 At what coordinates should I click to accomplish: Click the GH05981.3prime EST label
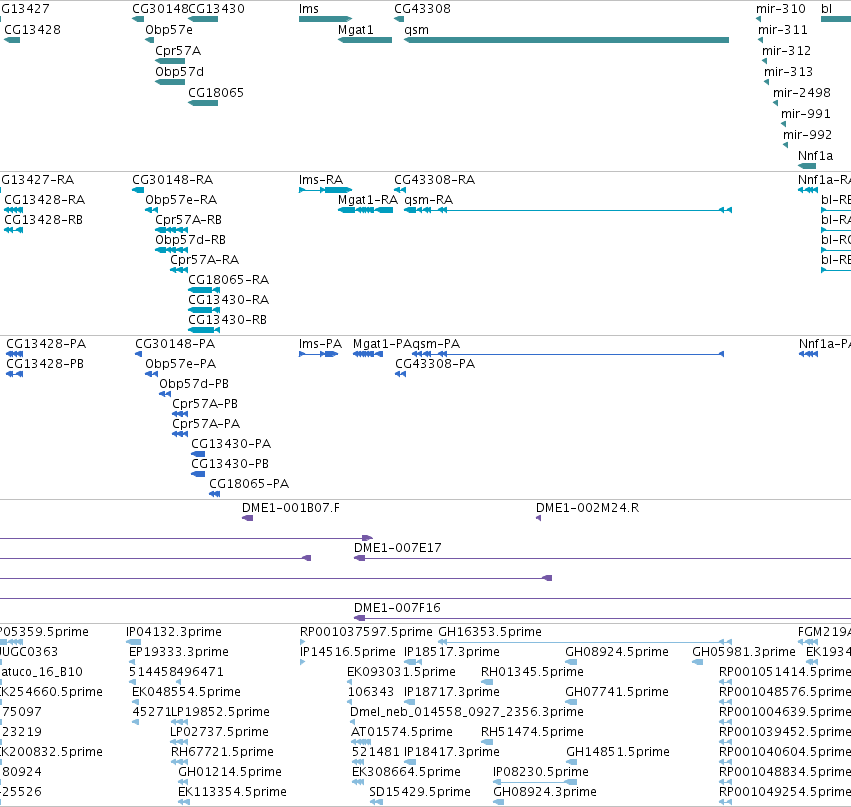(744, 652)
